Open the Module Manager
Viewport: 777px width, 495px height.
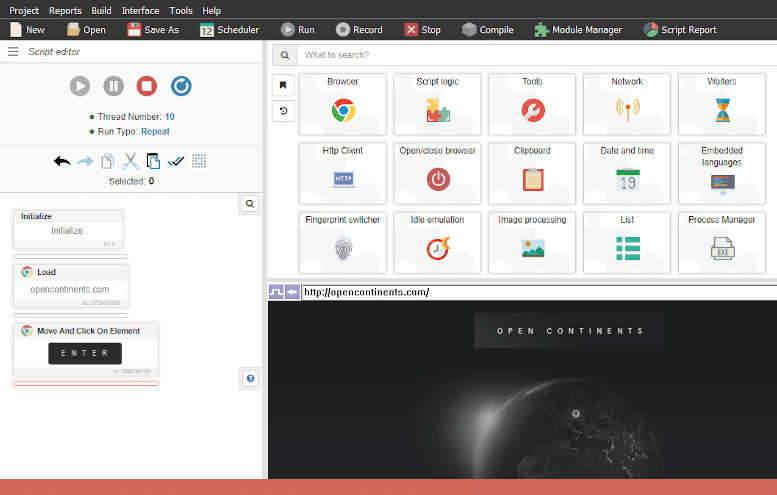click(578, 30)
